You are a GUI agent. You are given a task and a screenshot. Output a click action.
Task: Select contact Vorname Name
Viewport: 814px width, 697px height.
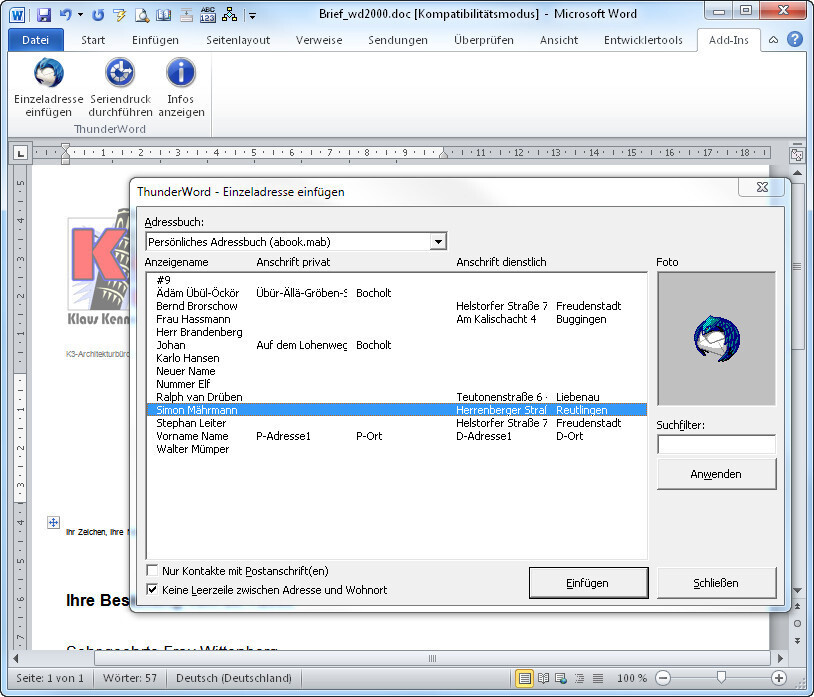tap(397, 435)
